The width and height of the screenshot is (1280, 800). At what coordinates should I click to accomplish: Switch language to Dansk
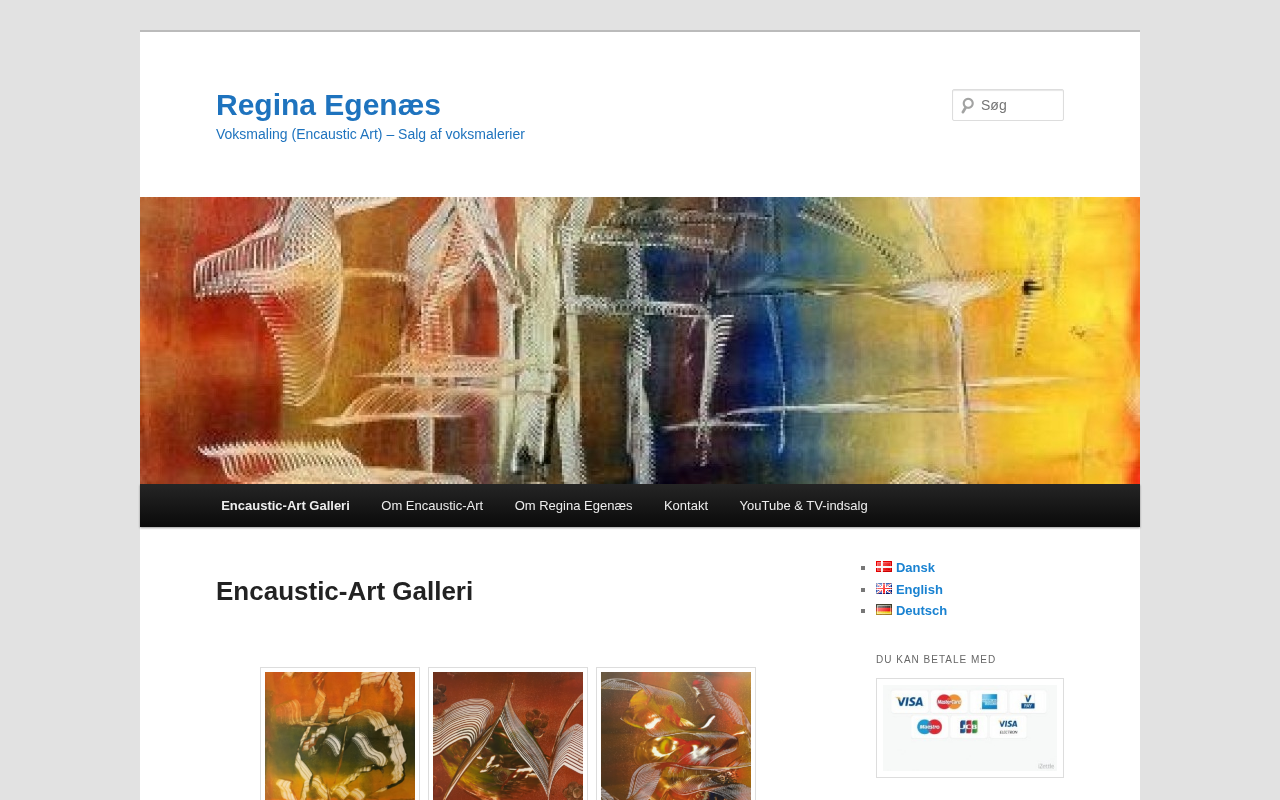[x=915, y=568]
